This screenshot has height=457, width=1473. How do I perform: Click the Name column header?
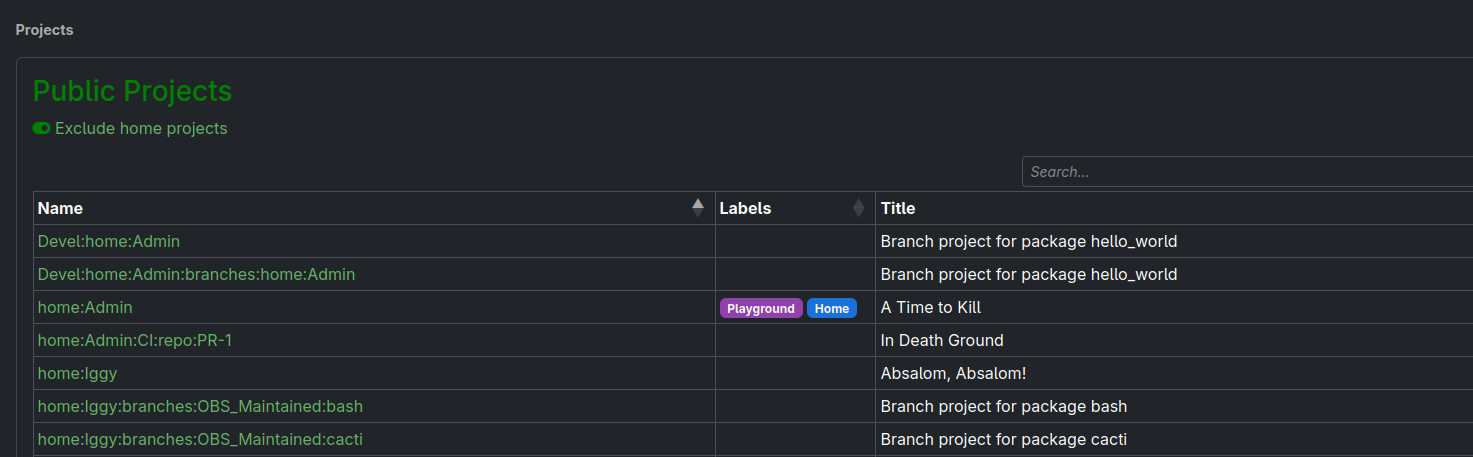[60, 208]
